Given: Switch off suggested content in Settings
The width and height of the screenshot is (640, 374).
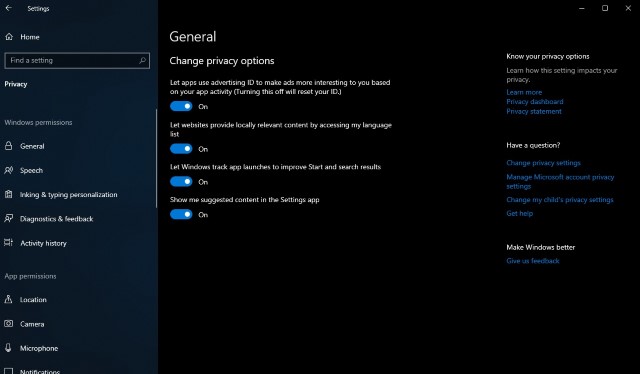Looking at the screenshot, I should pyautogui.click(x=181, y=214).
